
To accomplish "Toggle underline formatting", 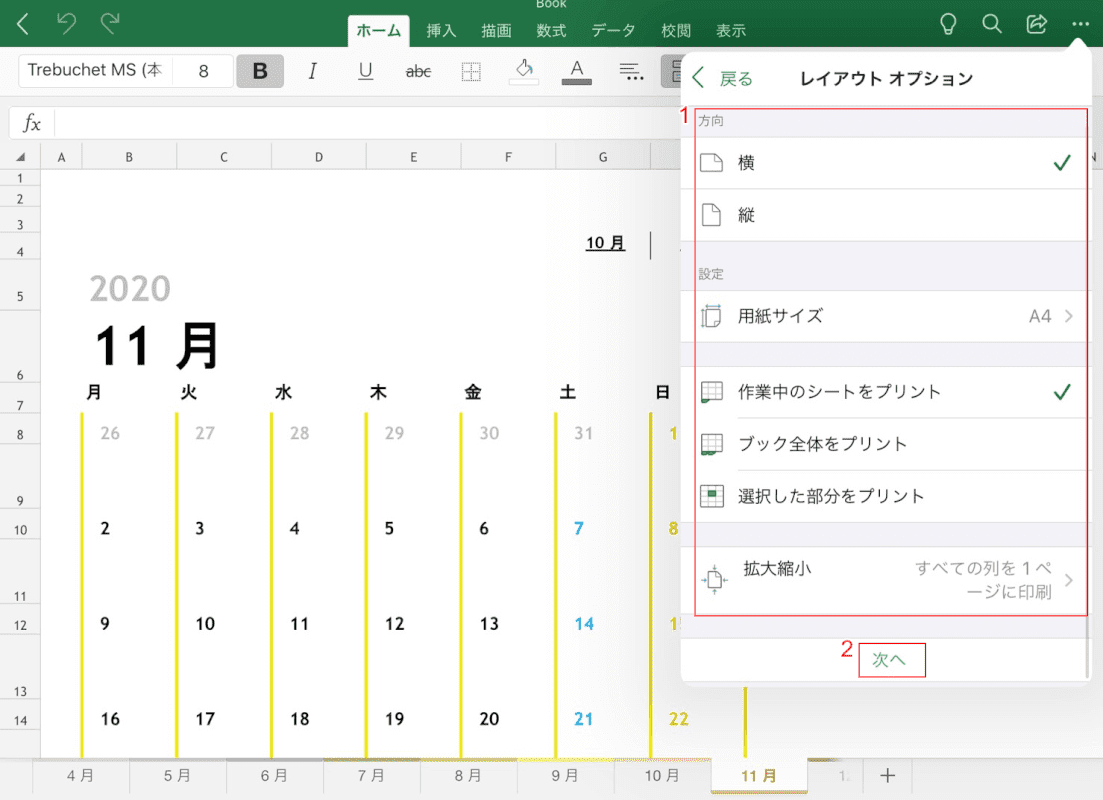I will coord(365,71).
